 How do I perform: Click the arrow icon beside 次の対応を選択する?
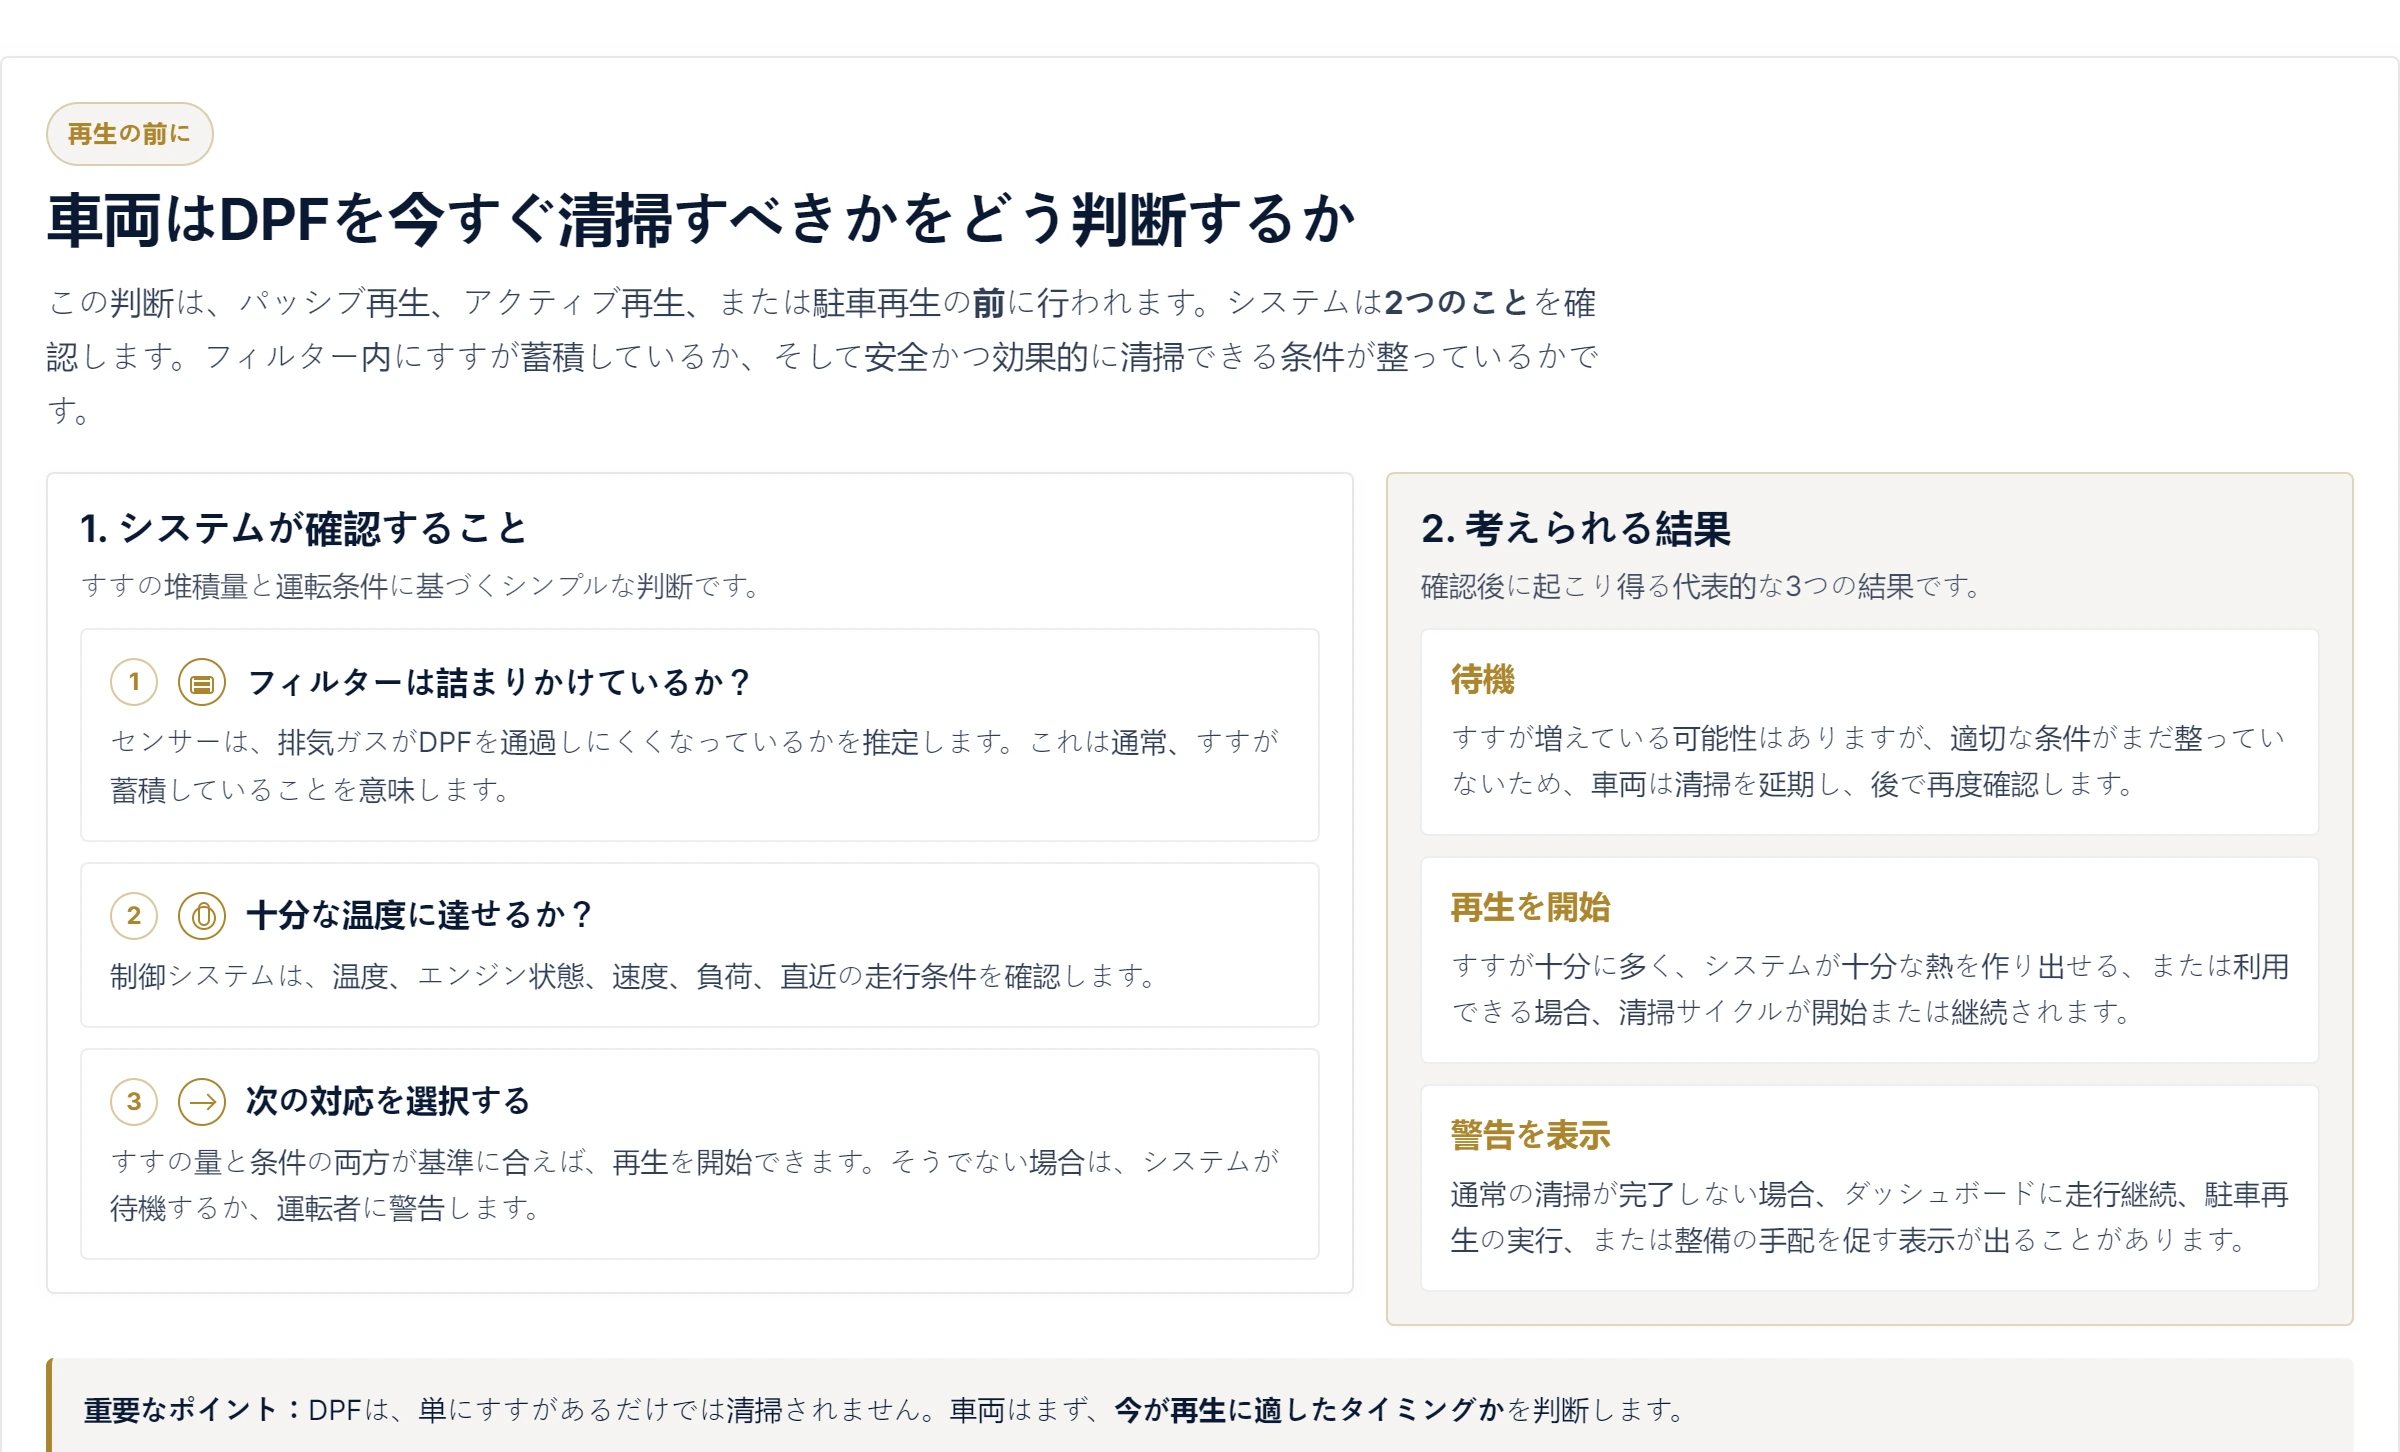click(x=202, y=1102)
